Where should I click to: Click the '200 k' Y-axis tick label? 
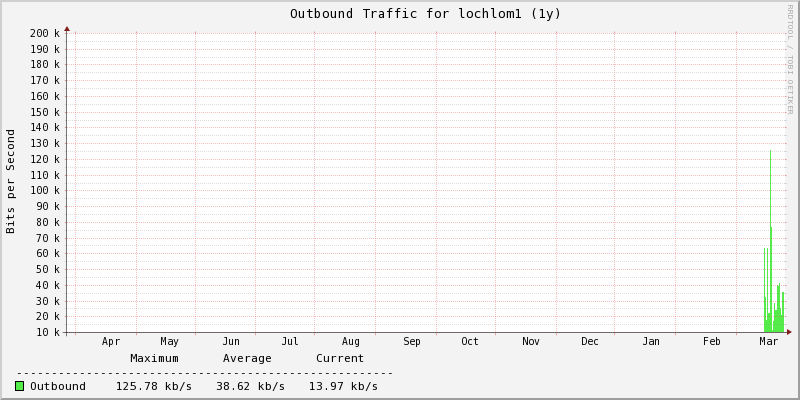[44, 33]
